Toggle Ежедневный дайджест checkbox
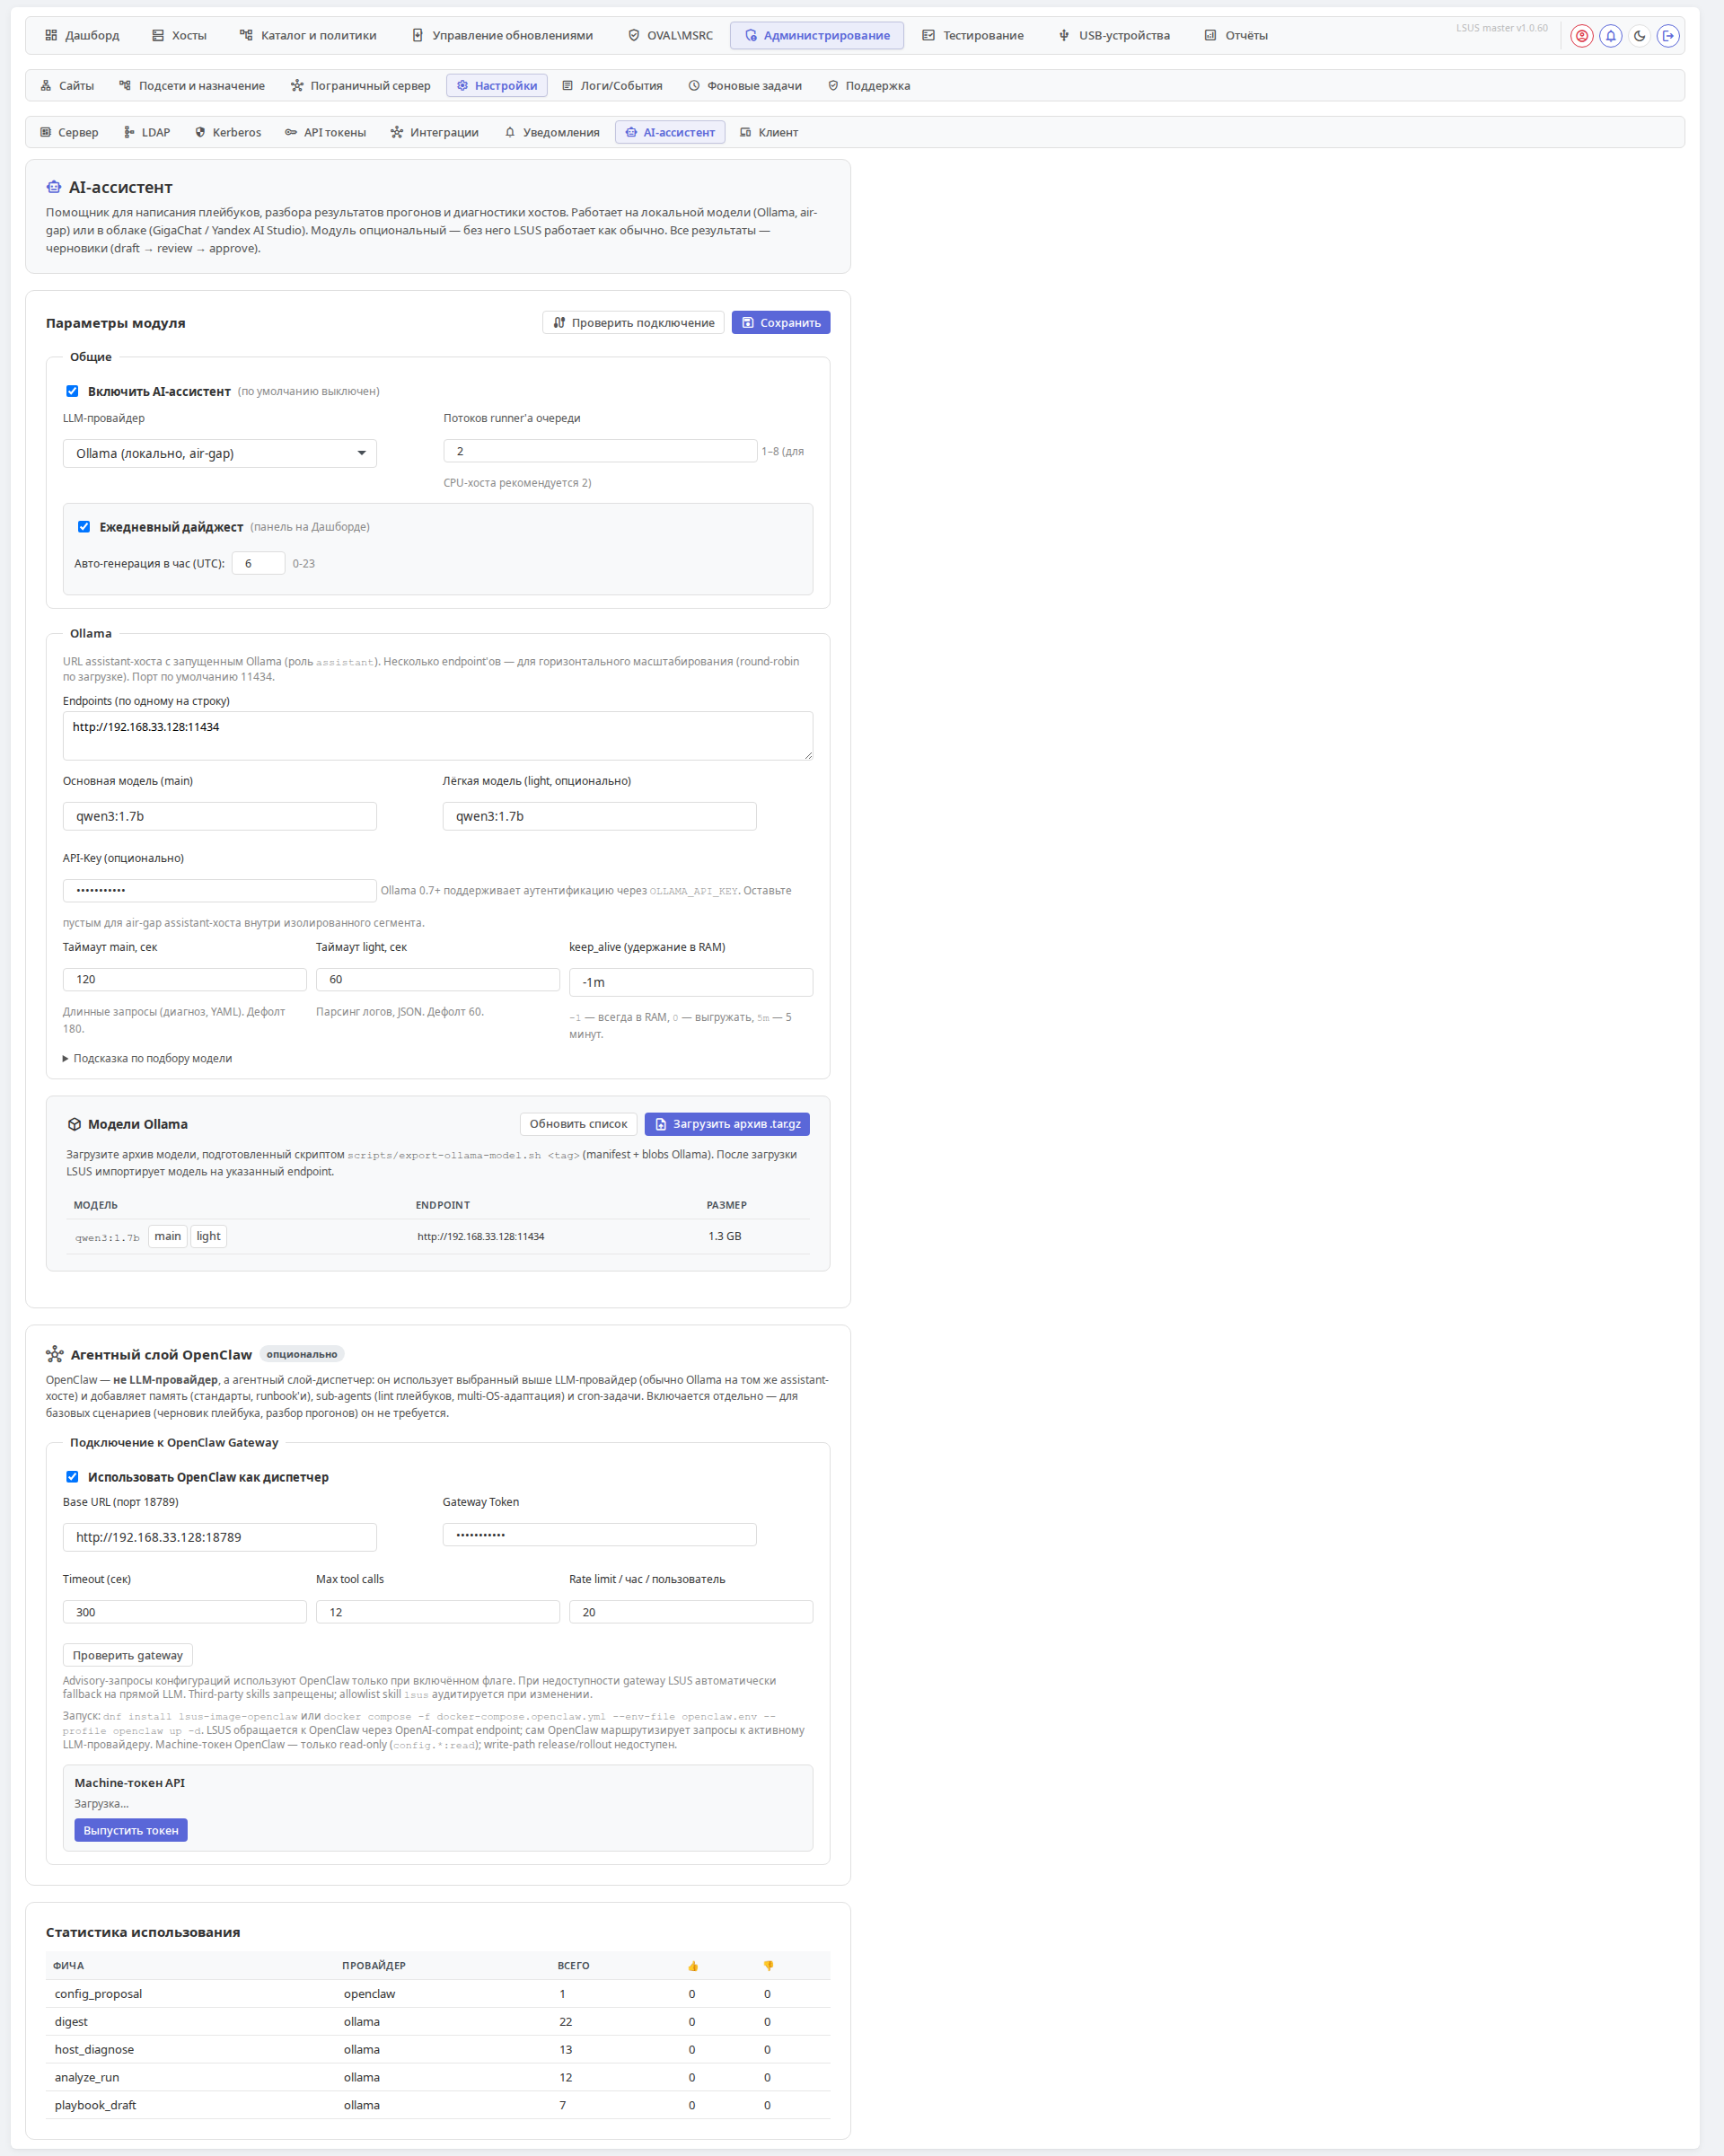 [x=84, y=527]
